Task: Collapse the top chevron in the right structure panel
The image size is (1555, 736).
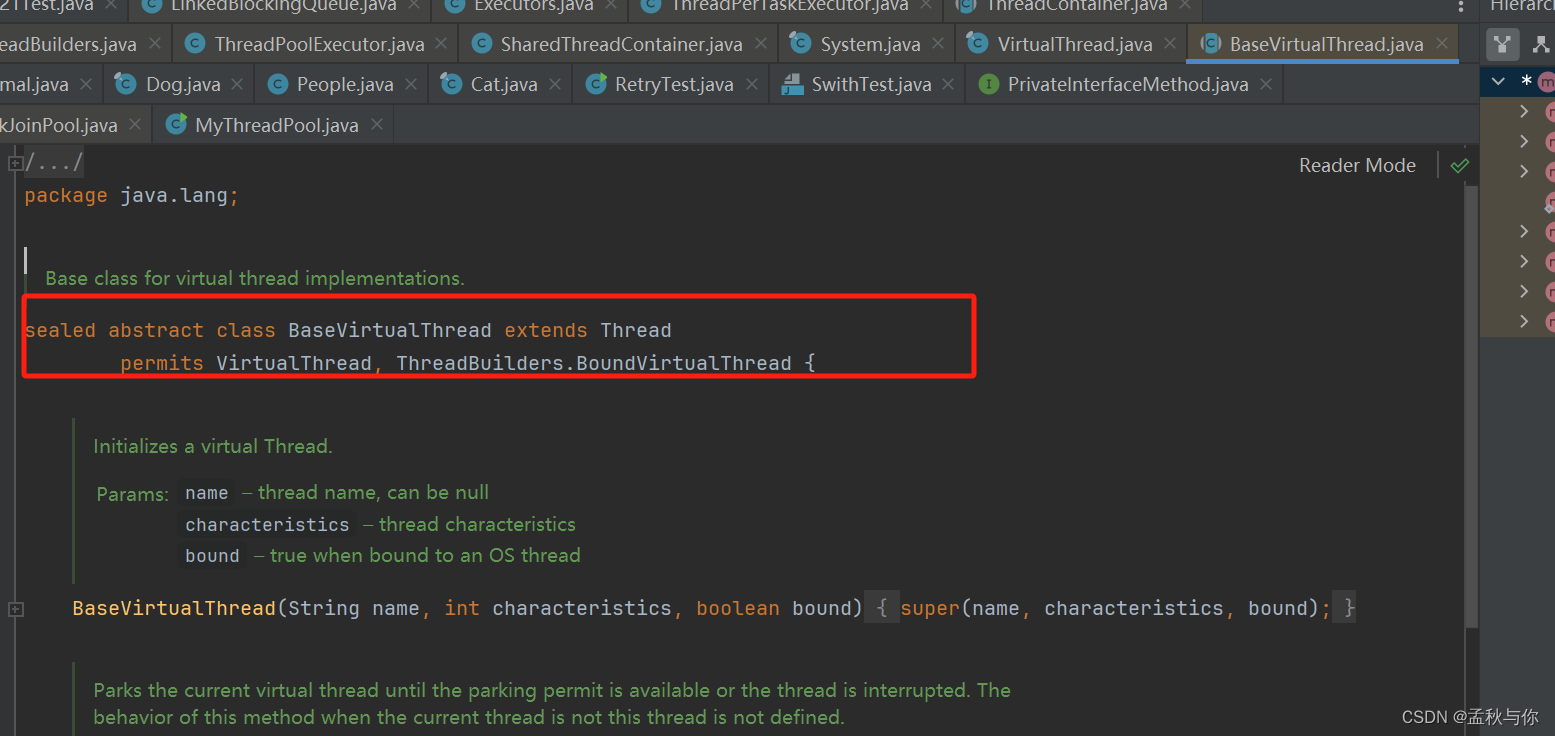Action: [x=1497, y=82]
